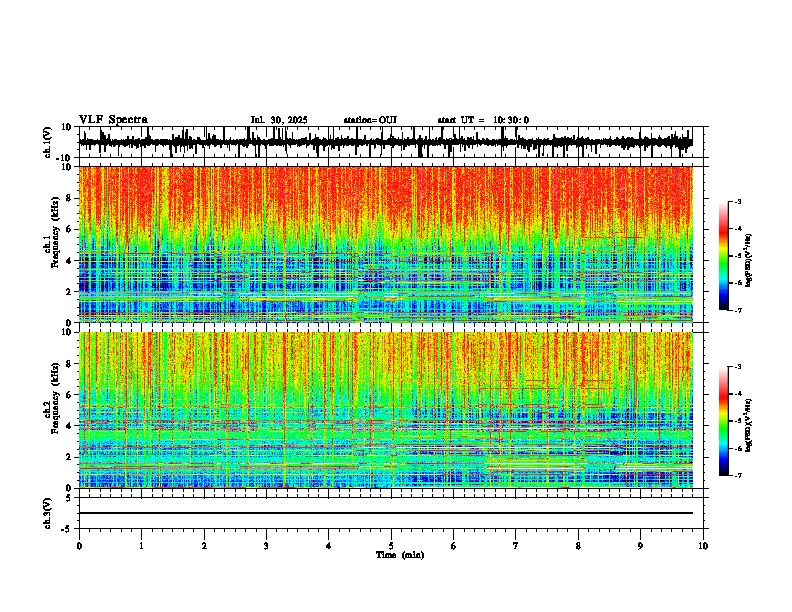The width and height of the screenshot is (792, 612).
Task: Click the "station=OUI" header label
Action: (x=370, y=120)
